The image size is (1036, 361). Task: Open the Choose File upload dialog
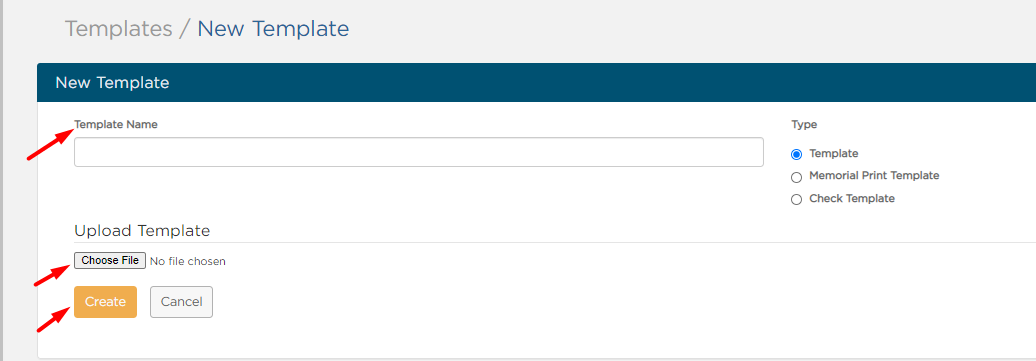click(110, 261)
